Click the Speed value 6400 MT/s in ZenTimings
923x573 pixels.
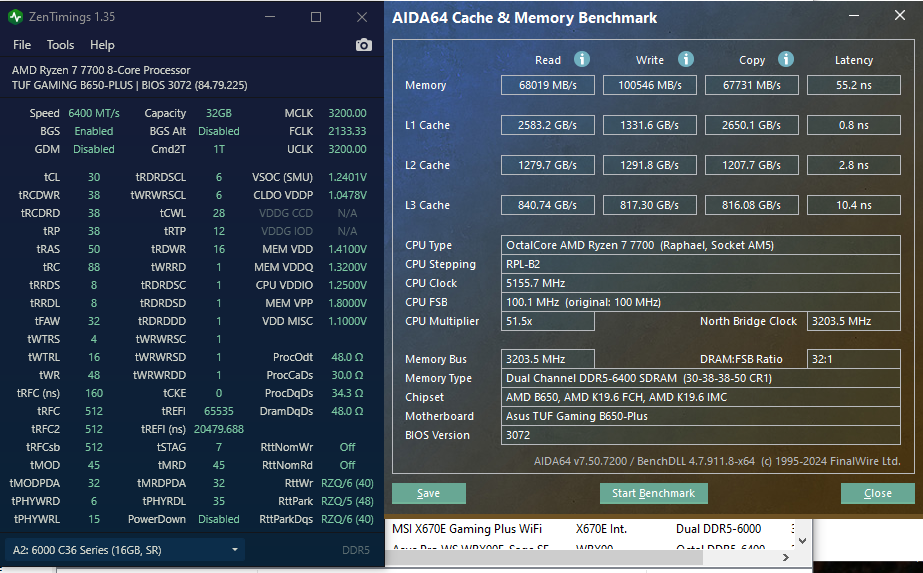point(94,113)
